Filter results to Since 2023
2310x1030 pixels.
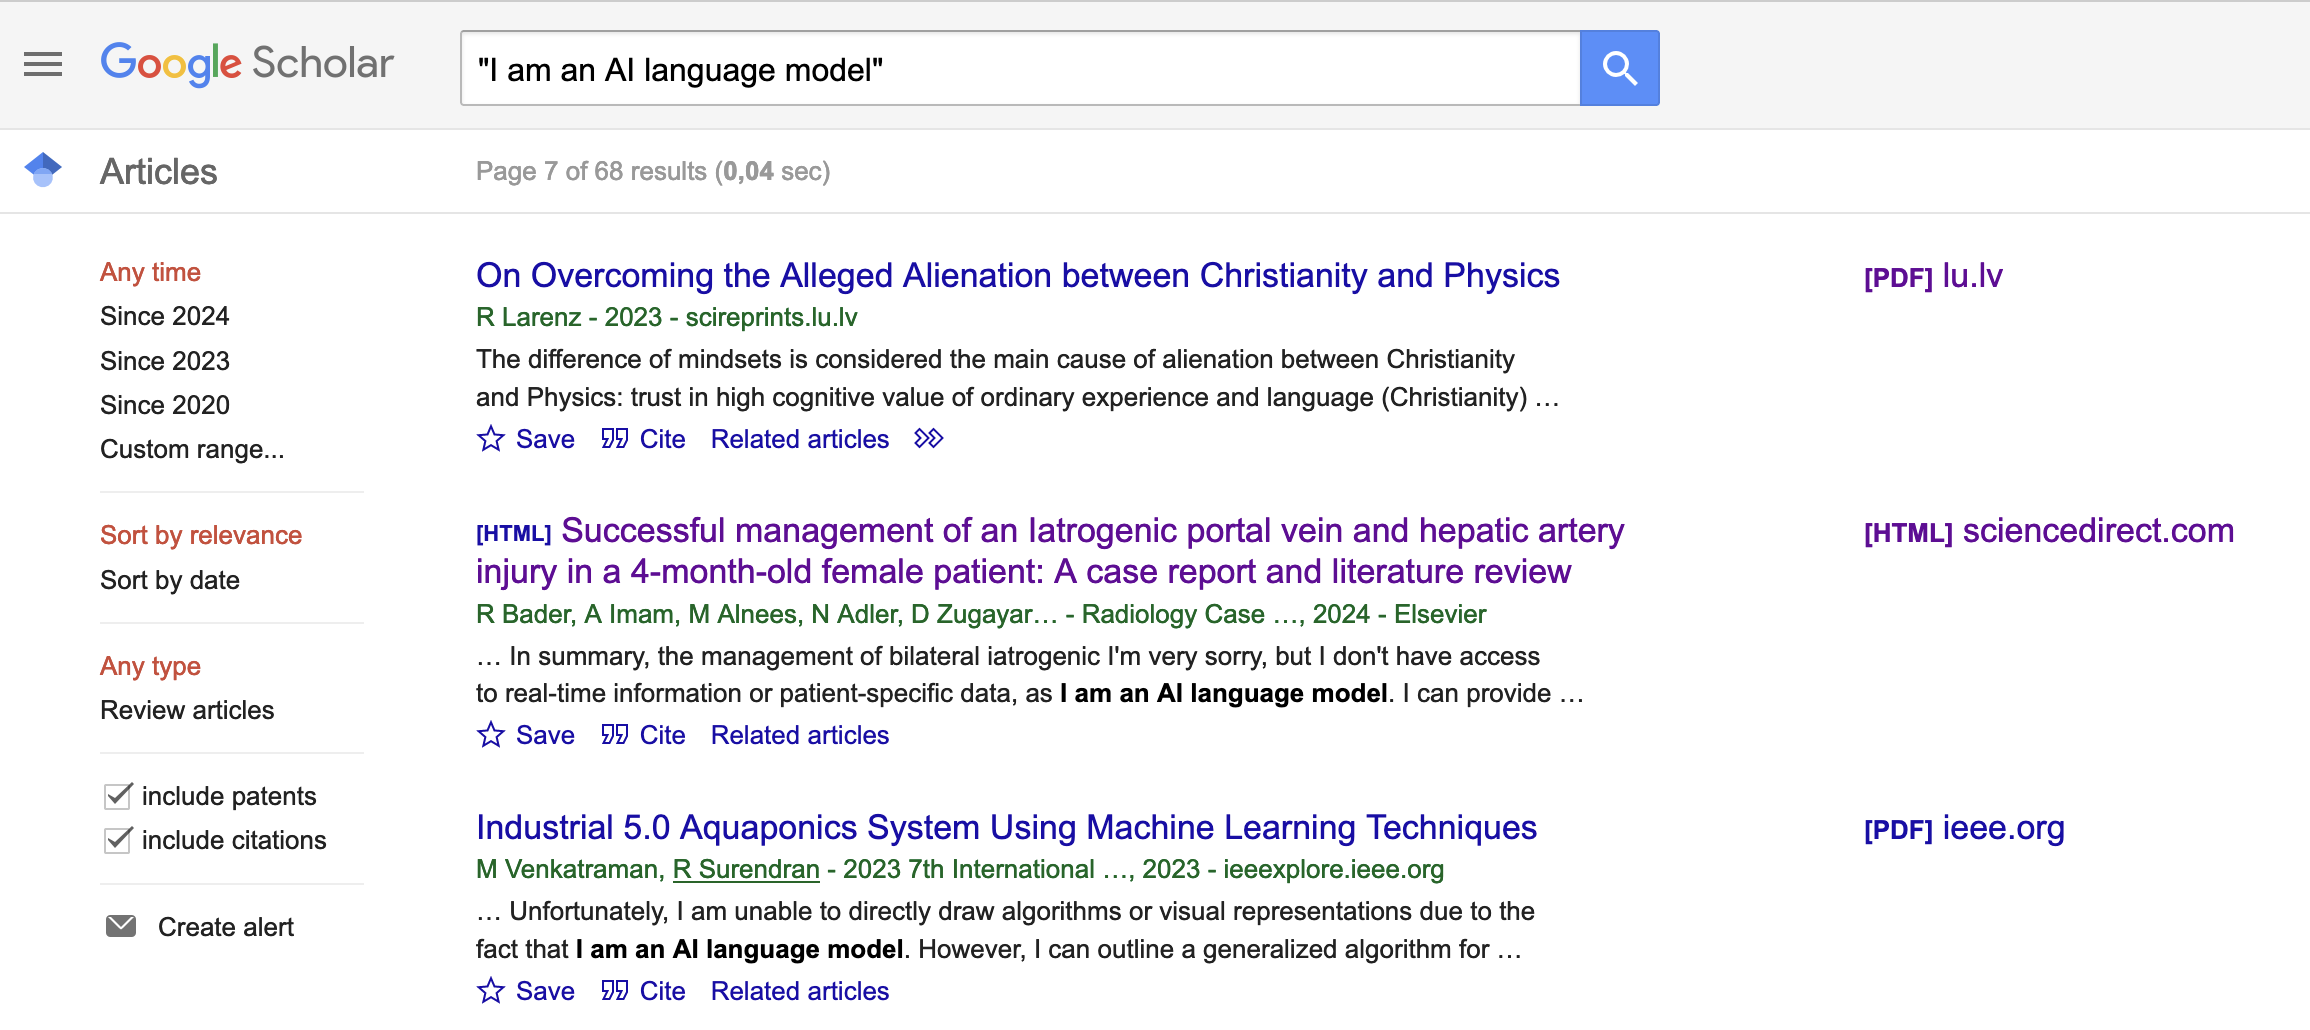coord(165,361)
